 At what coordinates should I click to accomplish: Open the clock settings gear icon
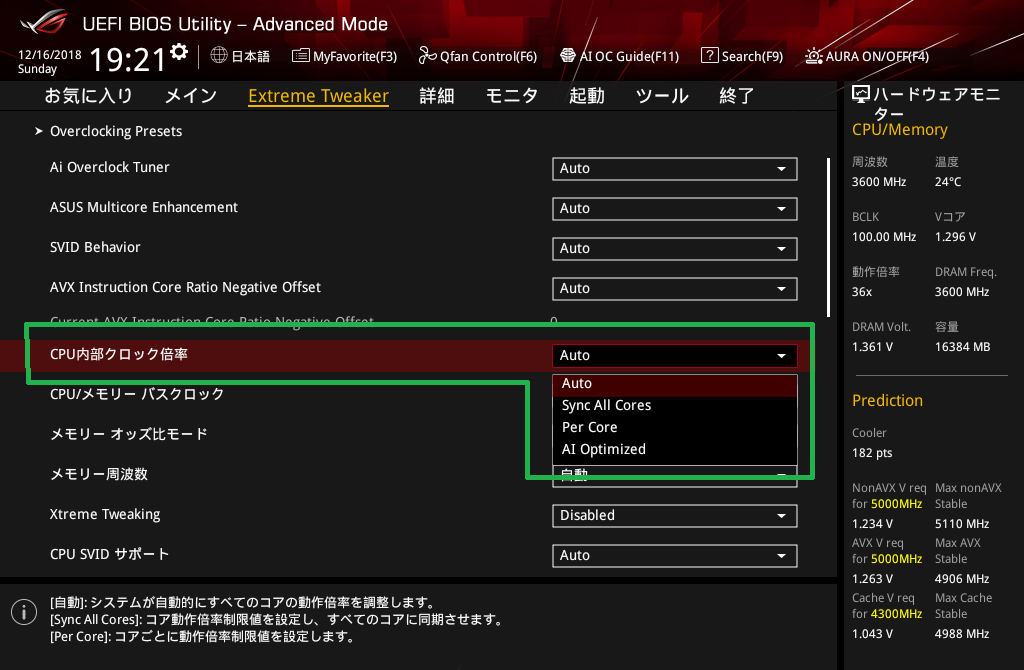[x=179, y=52]
